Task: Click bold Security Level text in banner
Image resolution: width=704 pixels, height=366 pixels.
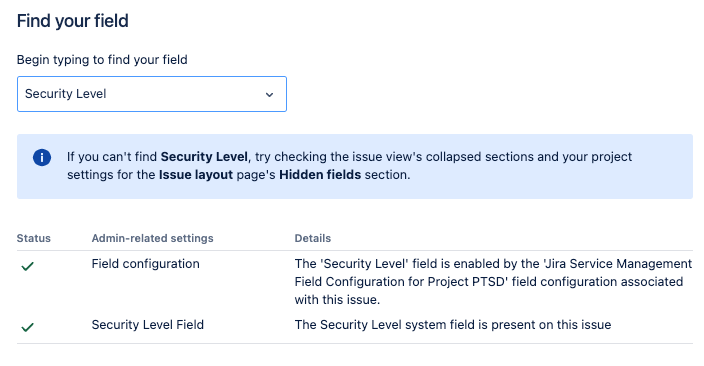Action: (x=204, y=157)
